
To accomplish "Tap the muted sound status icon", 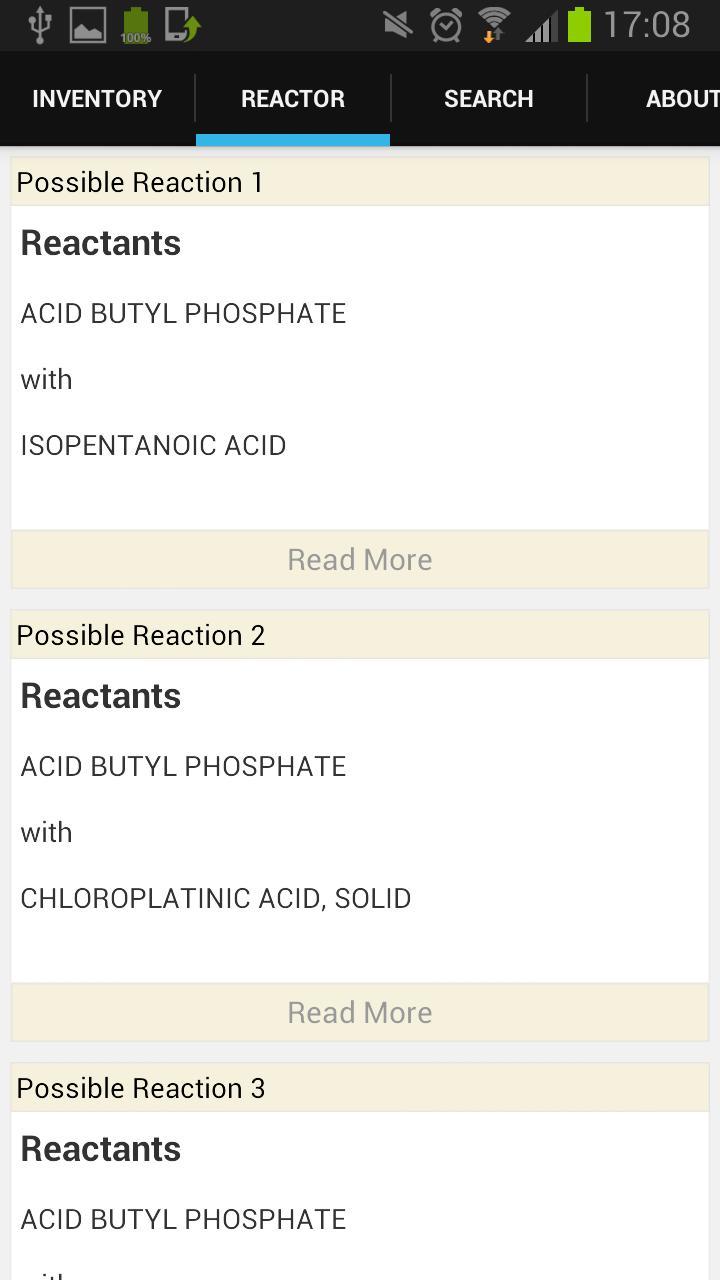I will tap(398, 25).
